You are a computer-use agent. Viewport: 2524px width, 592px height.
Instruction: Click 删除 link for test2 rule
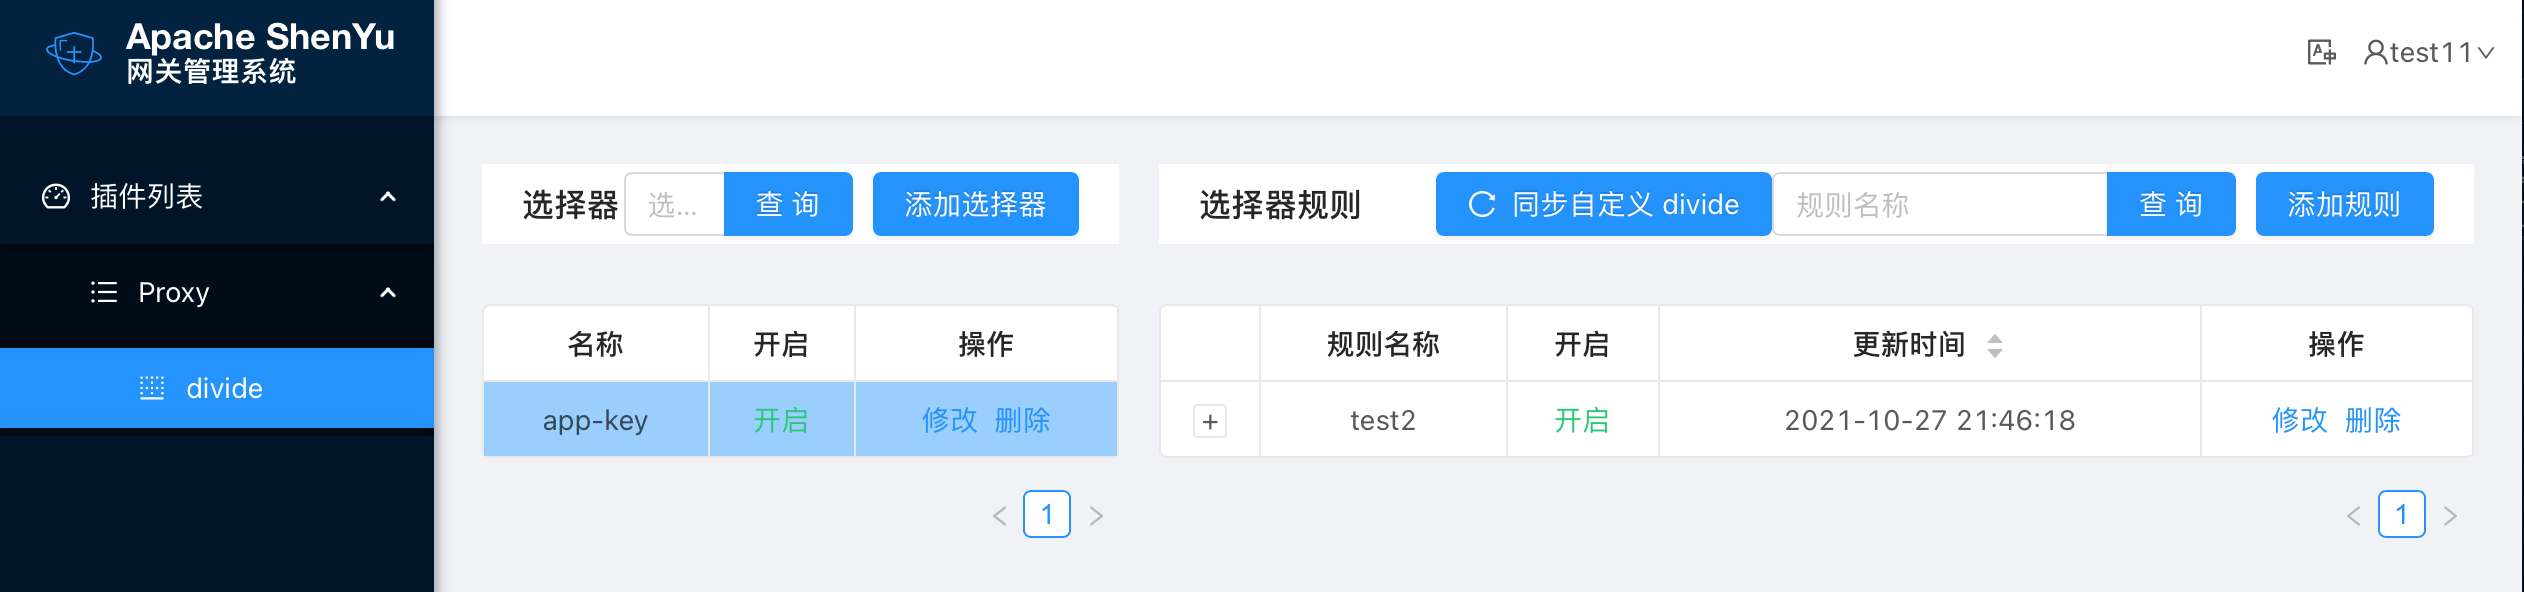tap(2372, 420)
